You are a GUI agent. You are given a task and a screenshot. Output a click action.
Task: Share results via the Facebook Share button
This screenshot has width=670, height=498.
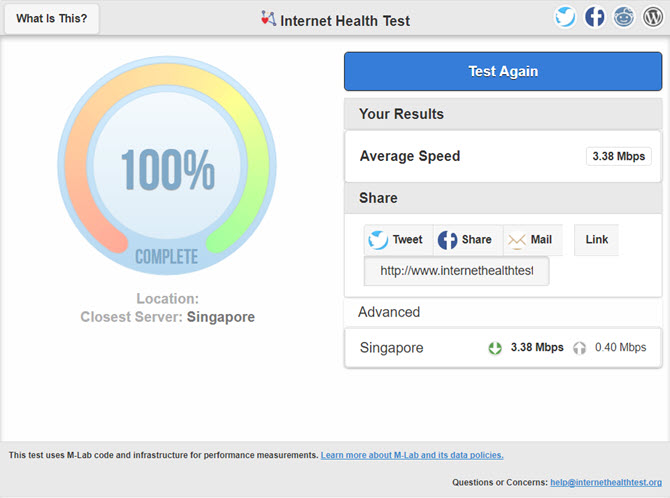(467, 240)
